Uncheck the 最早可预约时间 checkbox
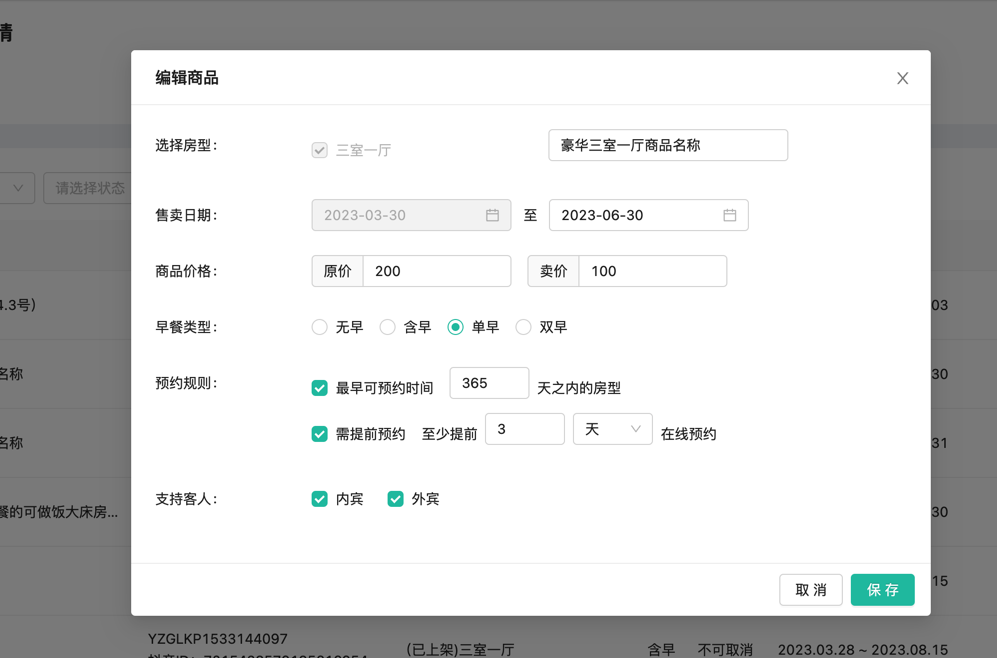The width and height of the screenshot is (997, 658). (x=319, y=388)
